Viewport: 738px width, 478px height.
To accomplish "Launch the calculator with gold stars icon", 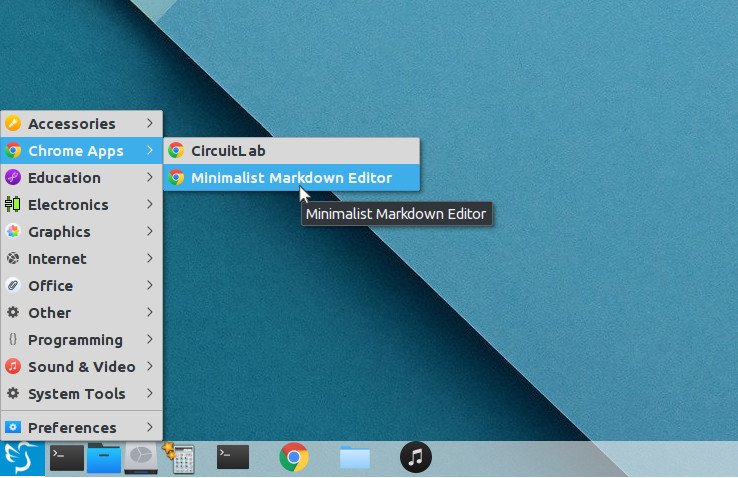I will (179, 457).
